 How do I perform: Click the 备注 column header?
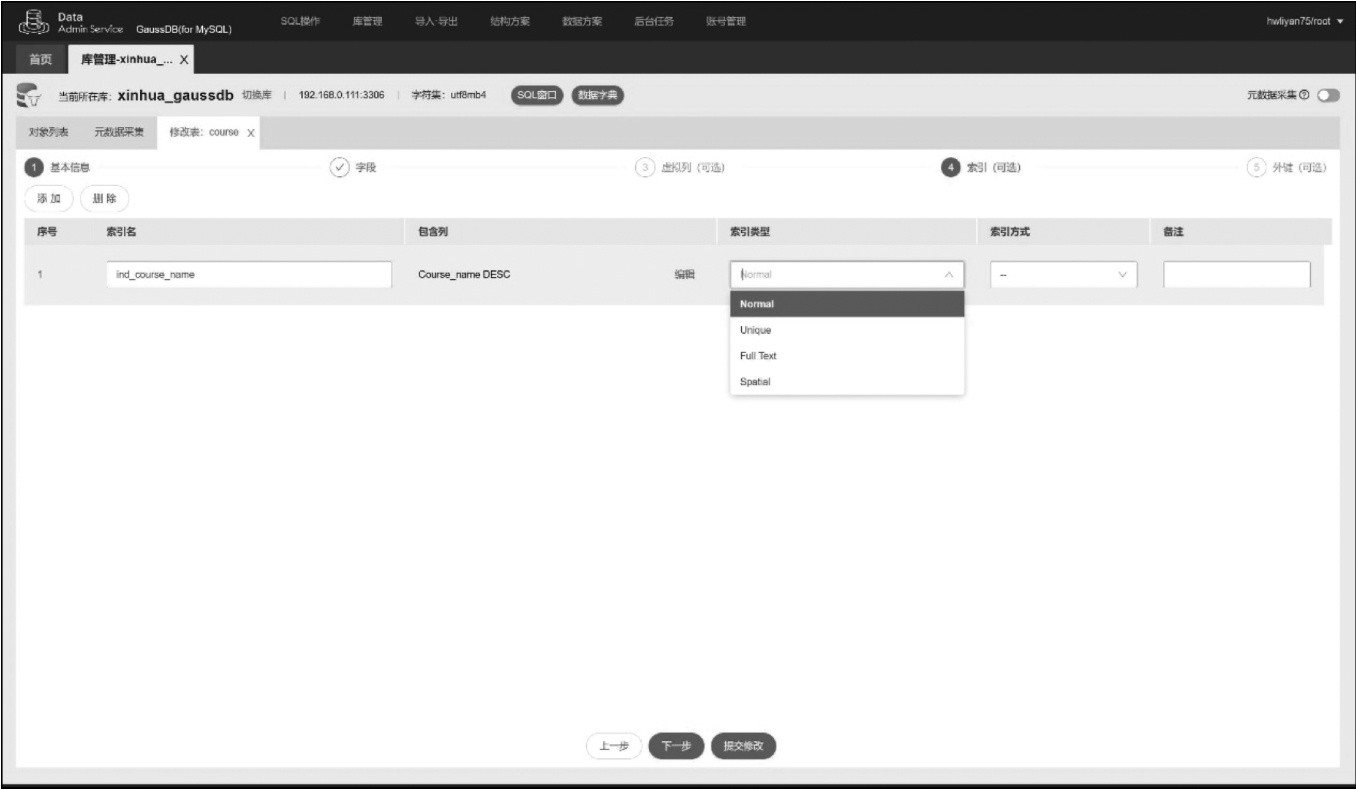point(1173,232)
